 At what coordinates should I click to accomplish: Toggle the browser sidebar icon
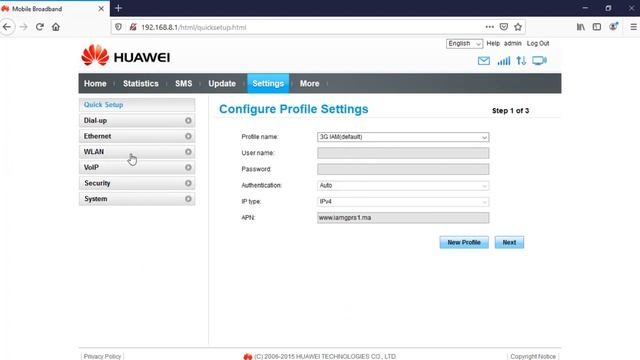point(597,27)
